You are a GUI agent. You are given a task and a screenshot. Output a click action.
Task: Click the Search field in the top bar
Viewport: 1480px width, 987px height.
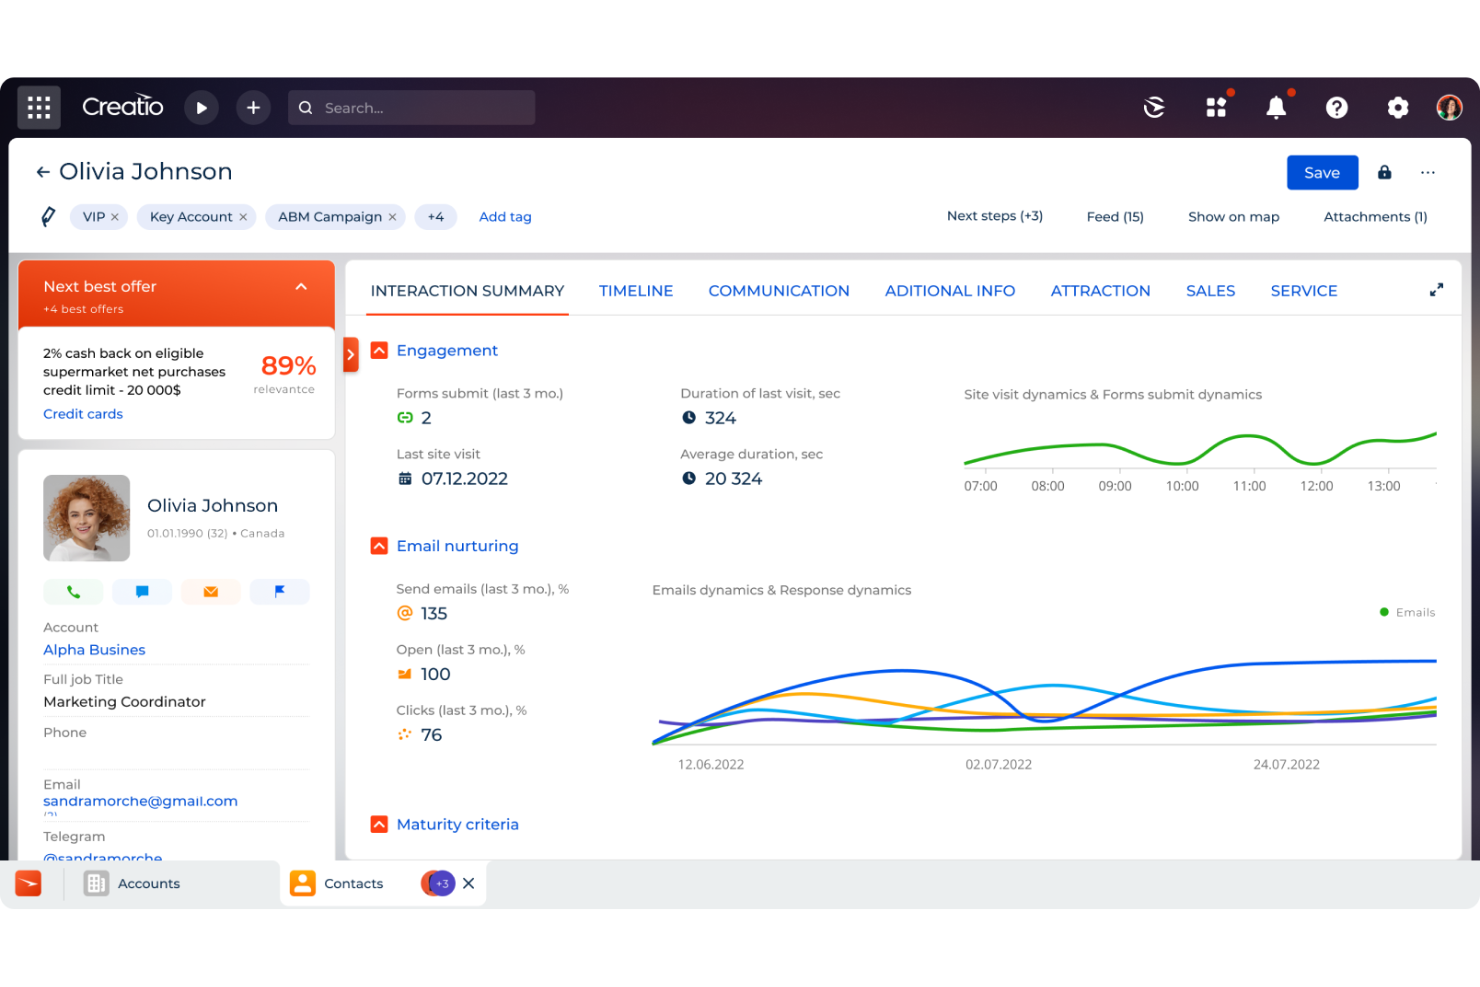point(410,107)
